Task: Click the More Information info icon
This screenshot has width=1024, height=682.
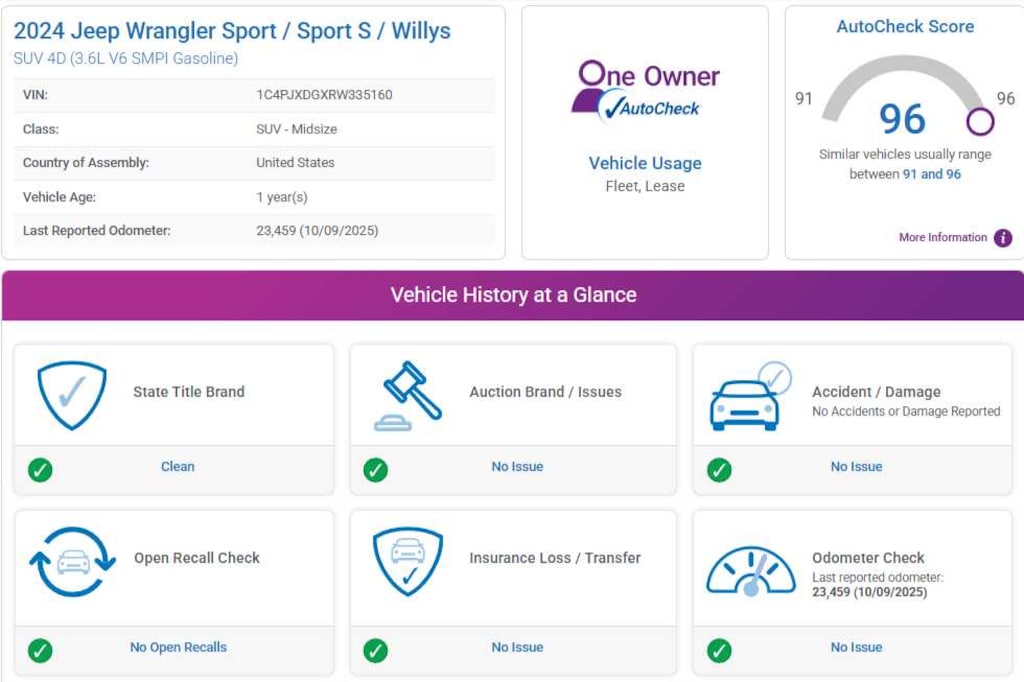Action: [1002, 238]
